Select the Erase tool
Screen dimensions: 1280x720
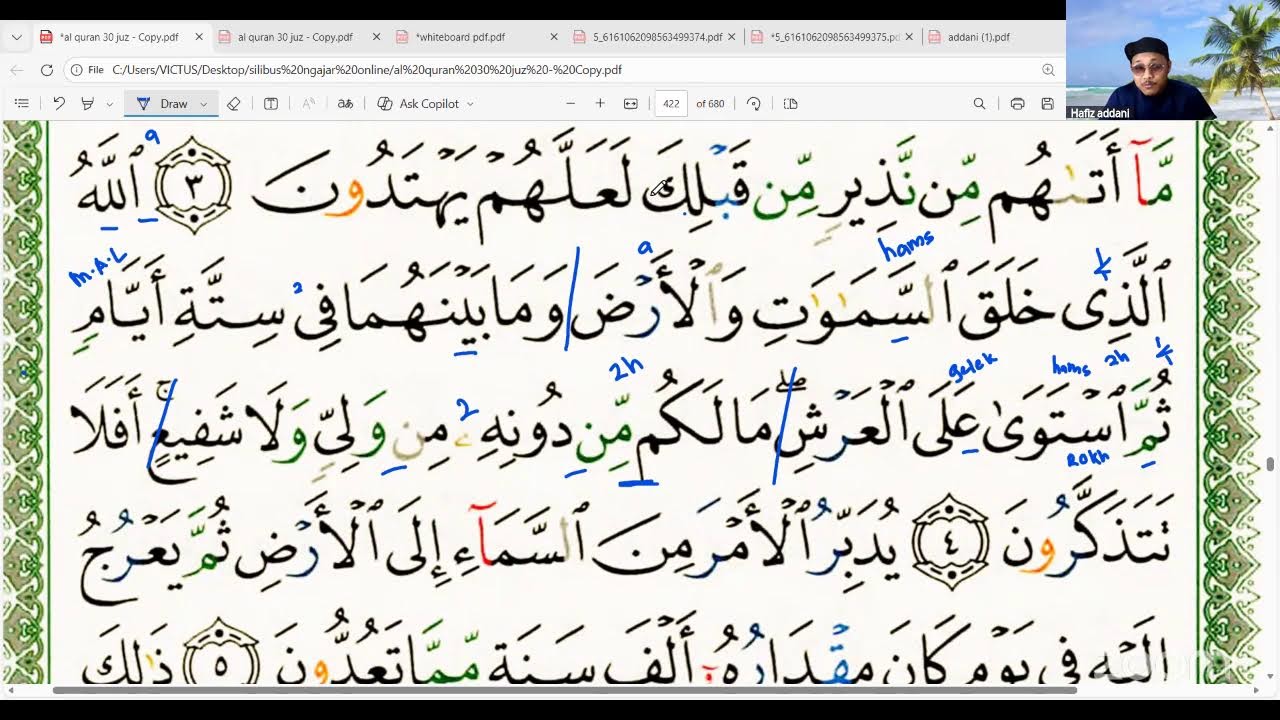click(x=233, y=103)
